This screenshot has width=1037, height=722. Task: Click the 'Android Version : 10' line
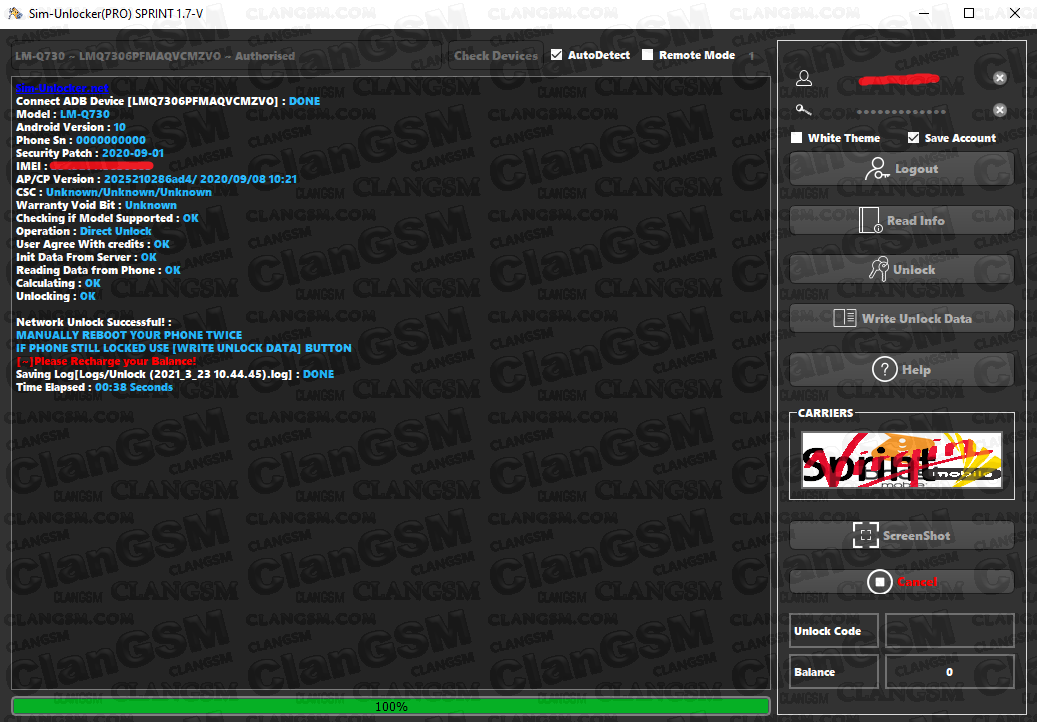point(71,127)
